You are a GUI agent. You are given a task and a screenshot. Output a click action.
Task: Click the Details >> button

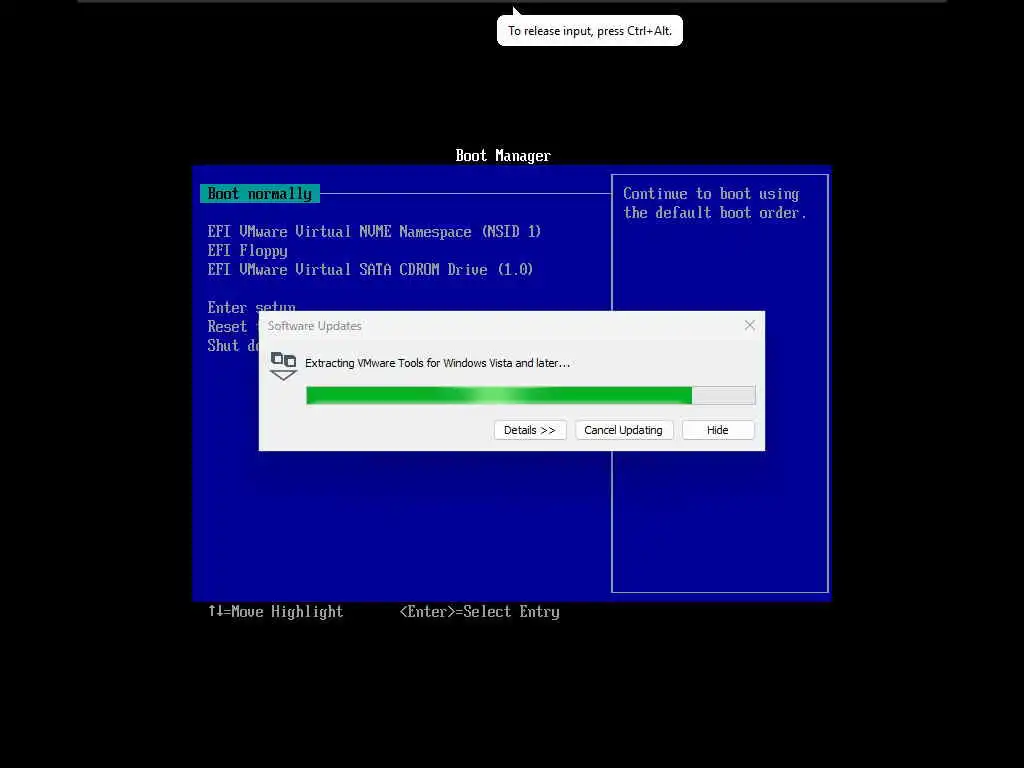click(x=530, y=430)
